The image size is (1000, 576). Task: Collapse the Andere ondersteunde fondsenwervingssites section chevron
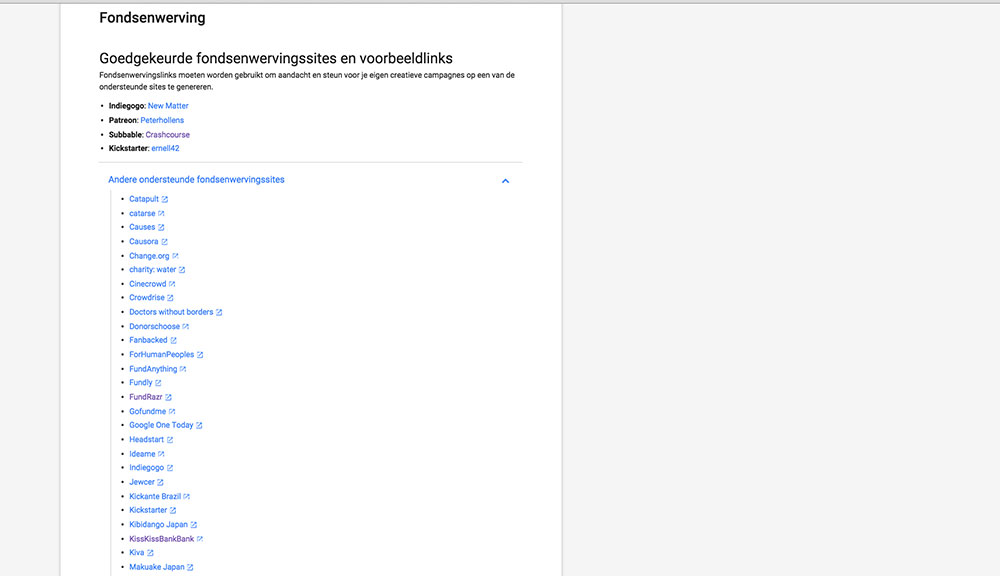(x=505, y=181)
